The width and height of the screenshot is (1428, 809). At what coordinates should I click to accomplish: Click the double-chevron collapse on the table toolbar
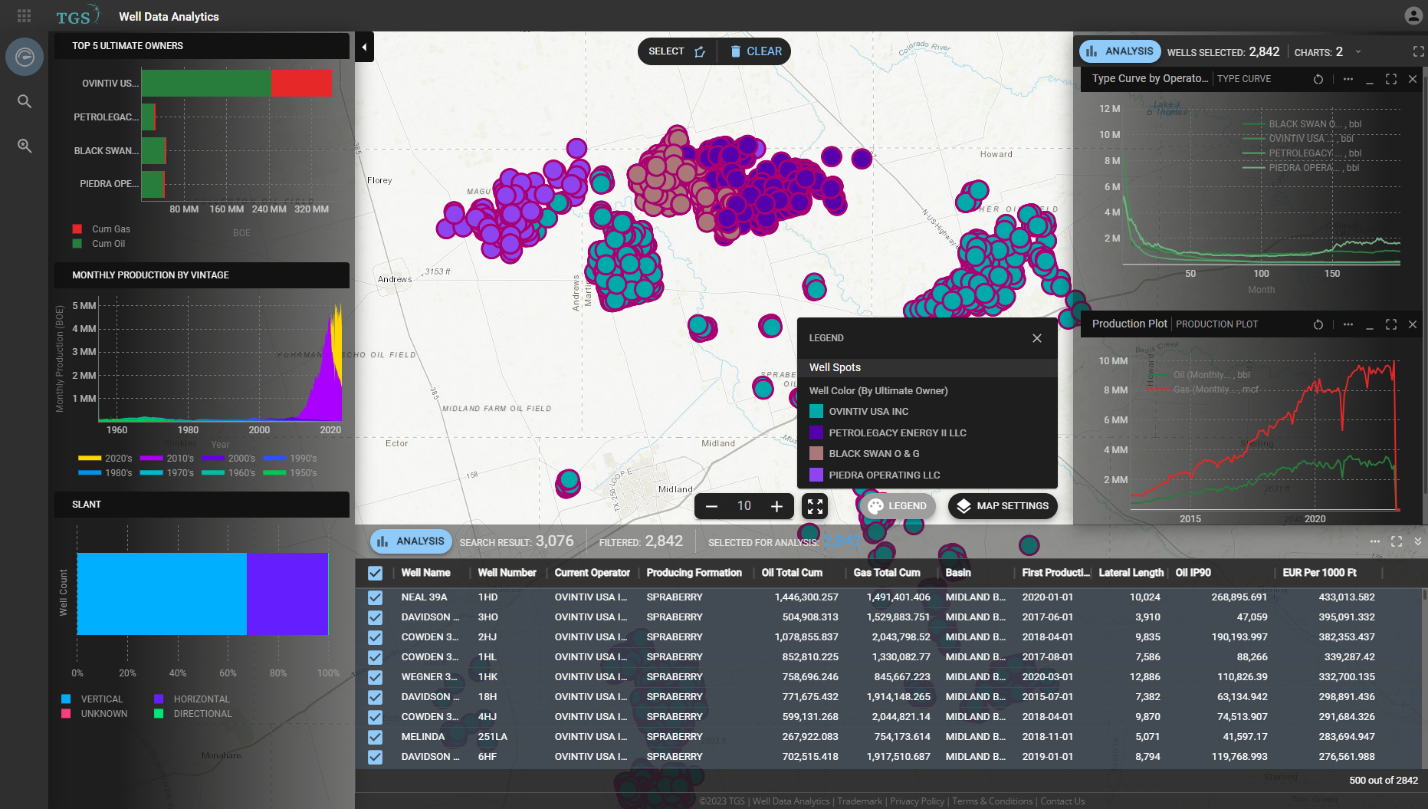(x=1417, y=541)
